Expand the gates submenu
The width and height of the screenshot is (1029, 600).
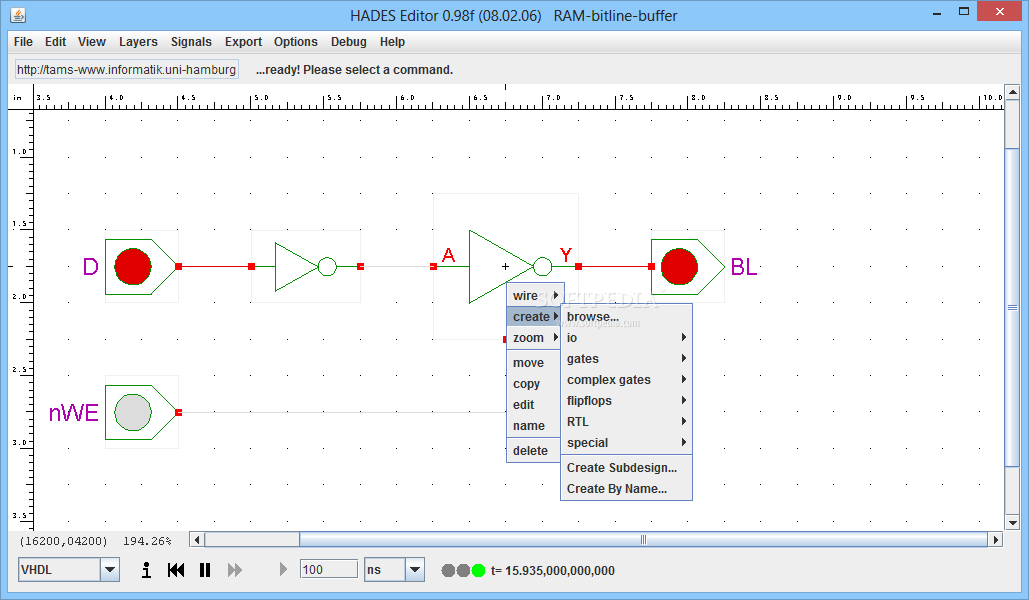(626, 358)
